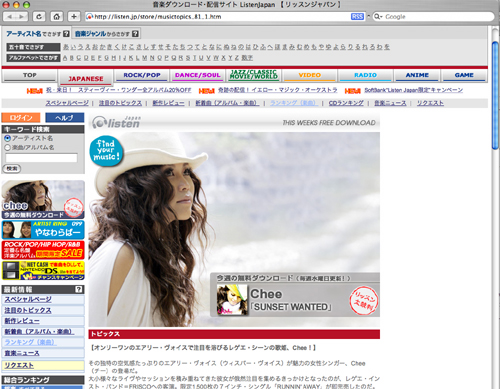This screenshot has width=500, height=389.
Task: Click the red stamp beside Chee SUNSET WANTED
Action: pos(364,300)
